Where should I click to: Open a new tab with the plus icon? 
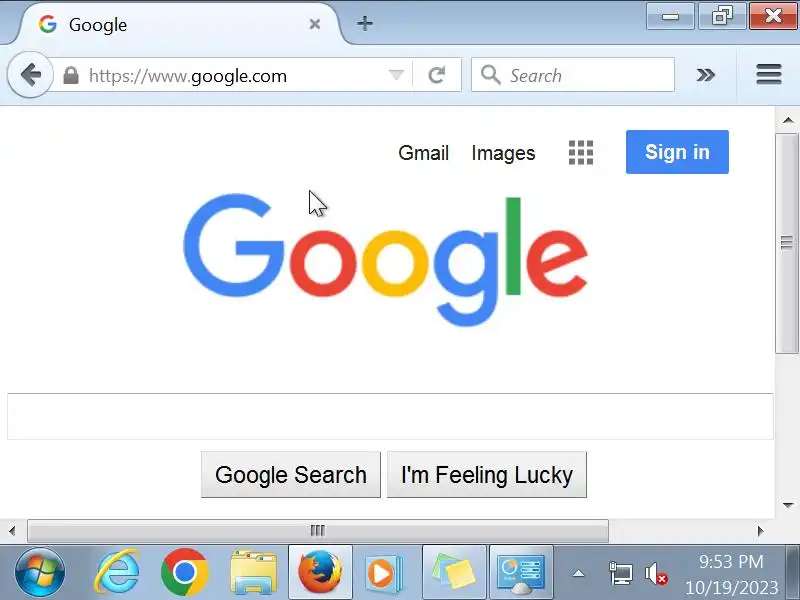365,23
